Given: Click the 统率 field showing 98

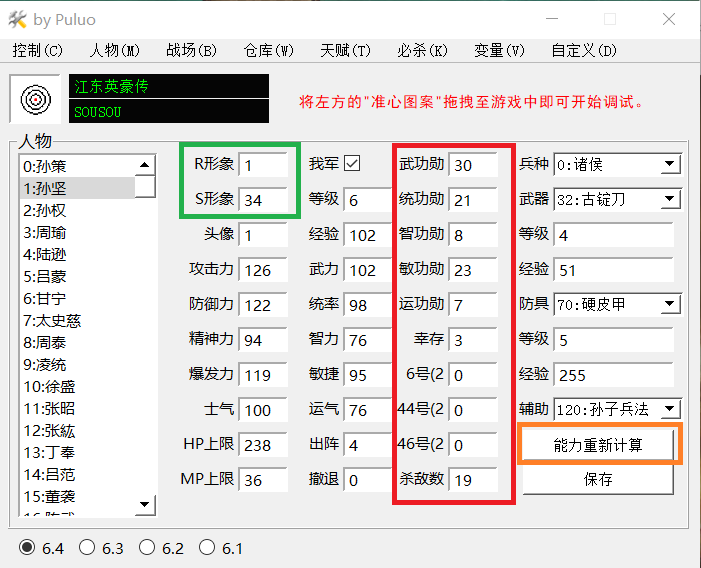Looking at the screenshot, I should [368, 305].
